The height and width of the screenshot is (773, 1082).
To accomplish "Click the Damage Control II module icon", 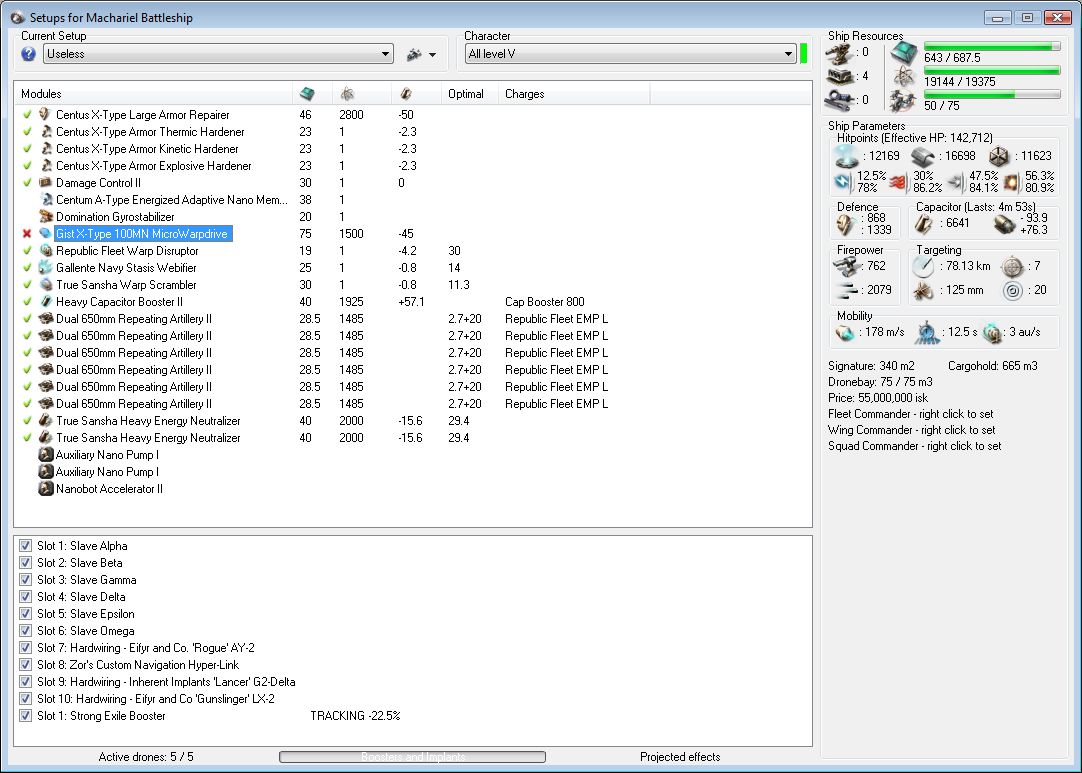I will point(45,183).
